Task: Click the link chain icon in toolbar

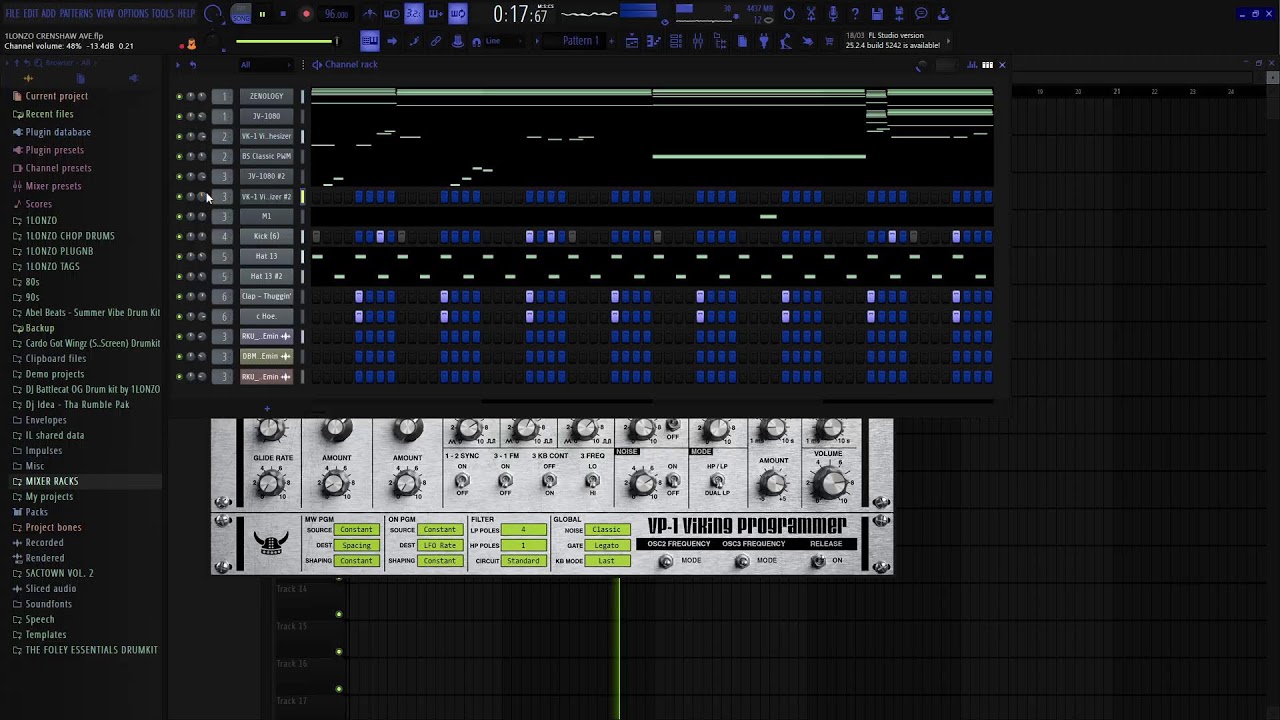Action: [436, 41]
